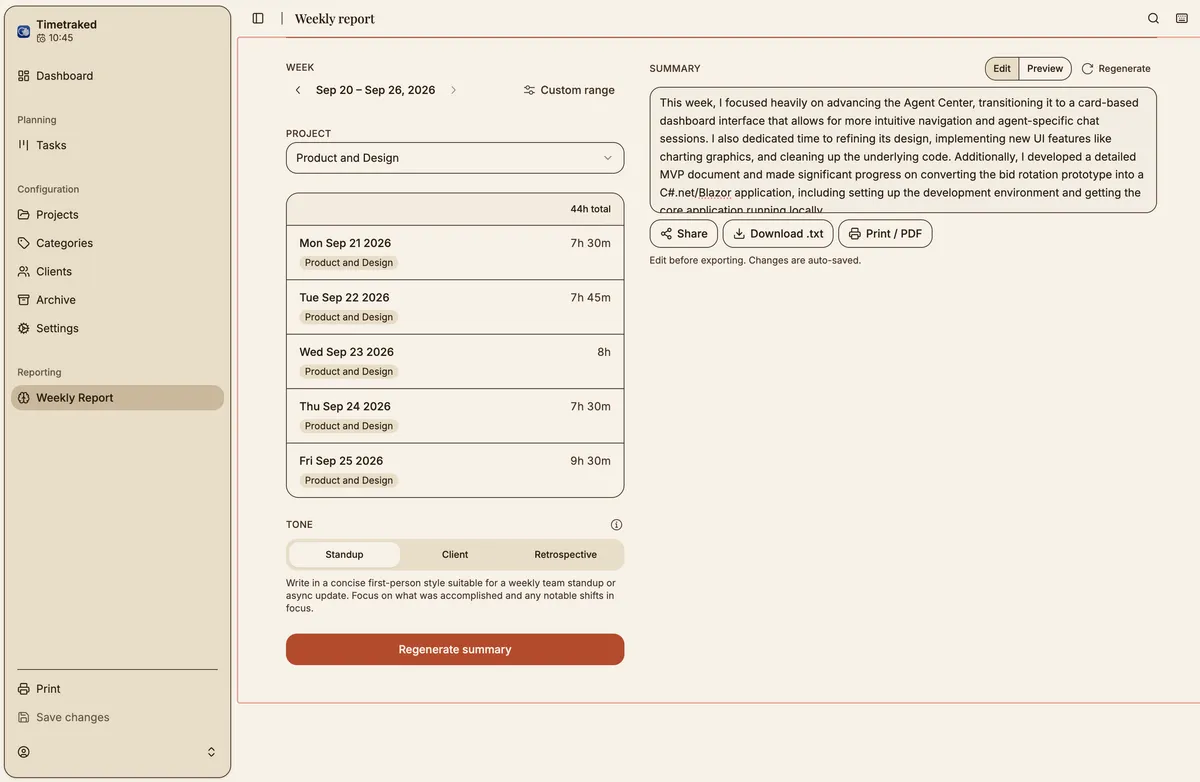Select the Retrospective tone
The image size is (1200, 782).
click(x=565, y=555)
